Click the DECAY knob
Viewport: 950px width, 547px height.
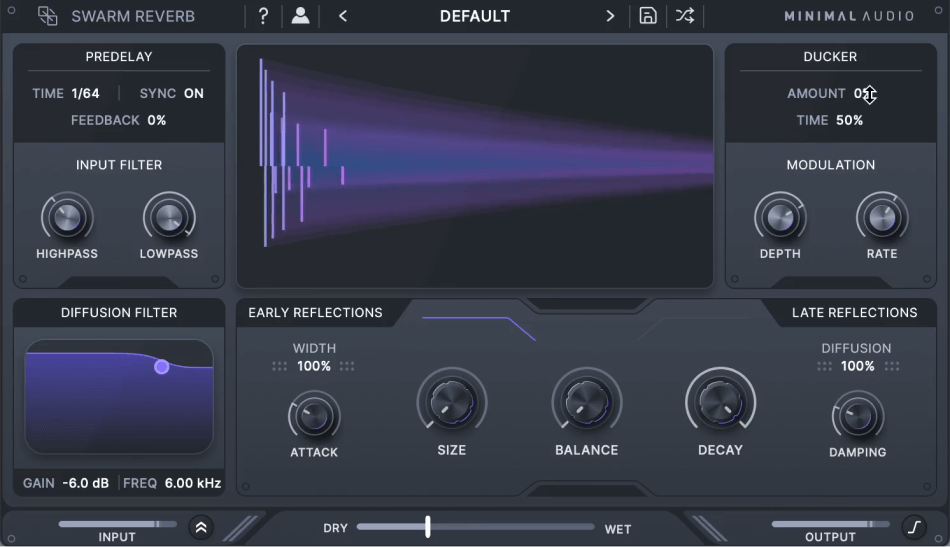[x=720, y=402]
